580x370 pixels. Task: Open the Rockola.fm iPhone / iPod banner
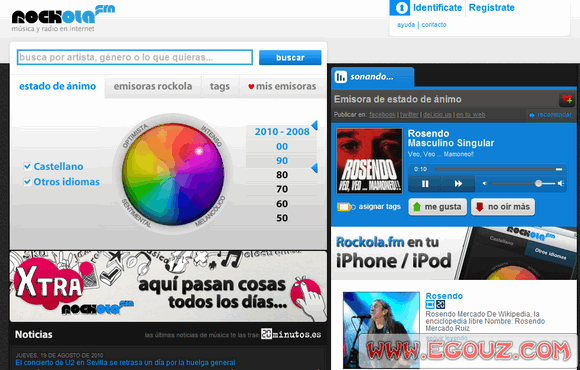pos(453,253)
